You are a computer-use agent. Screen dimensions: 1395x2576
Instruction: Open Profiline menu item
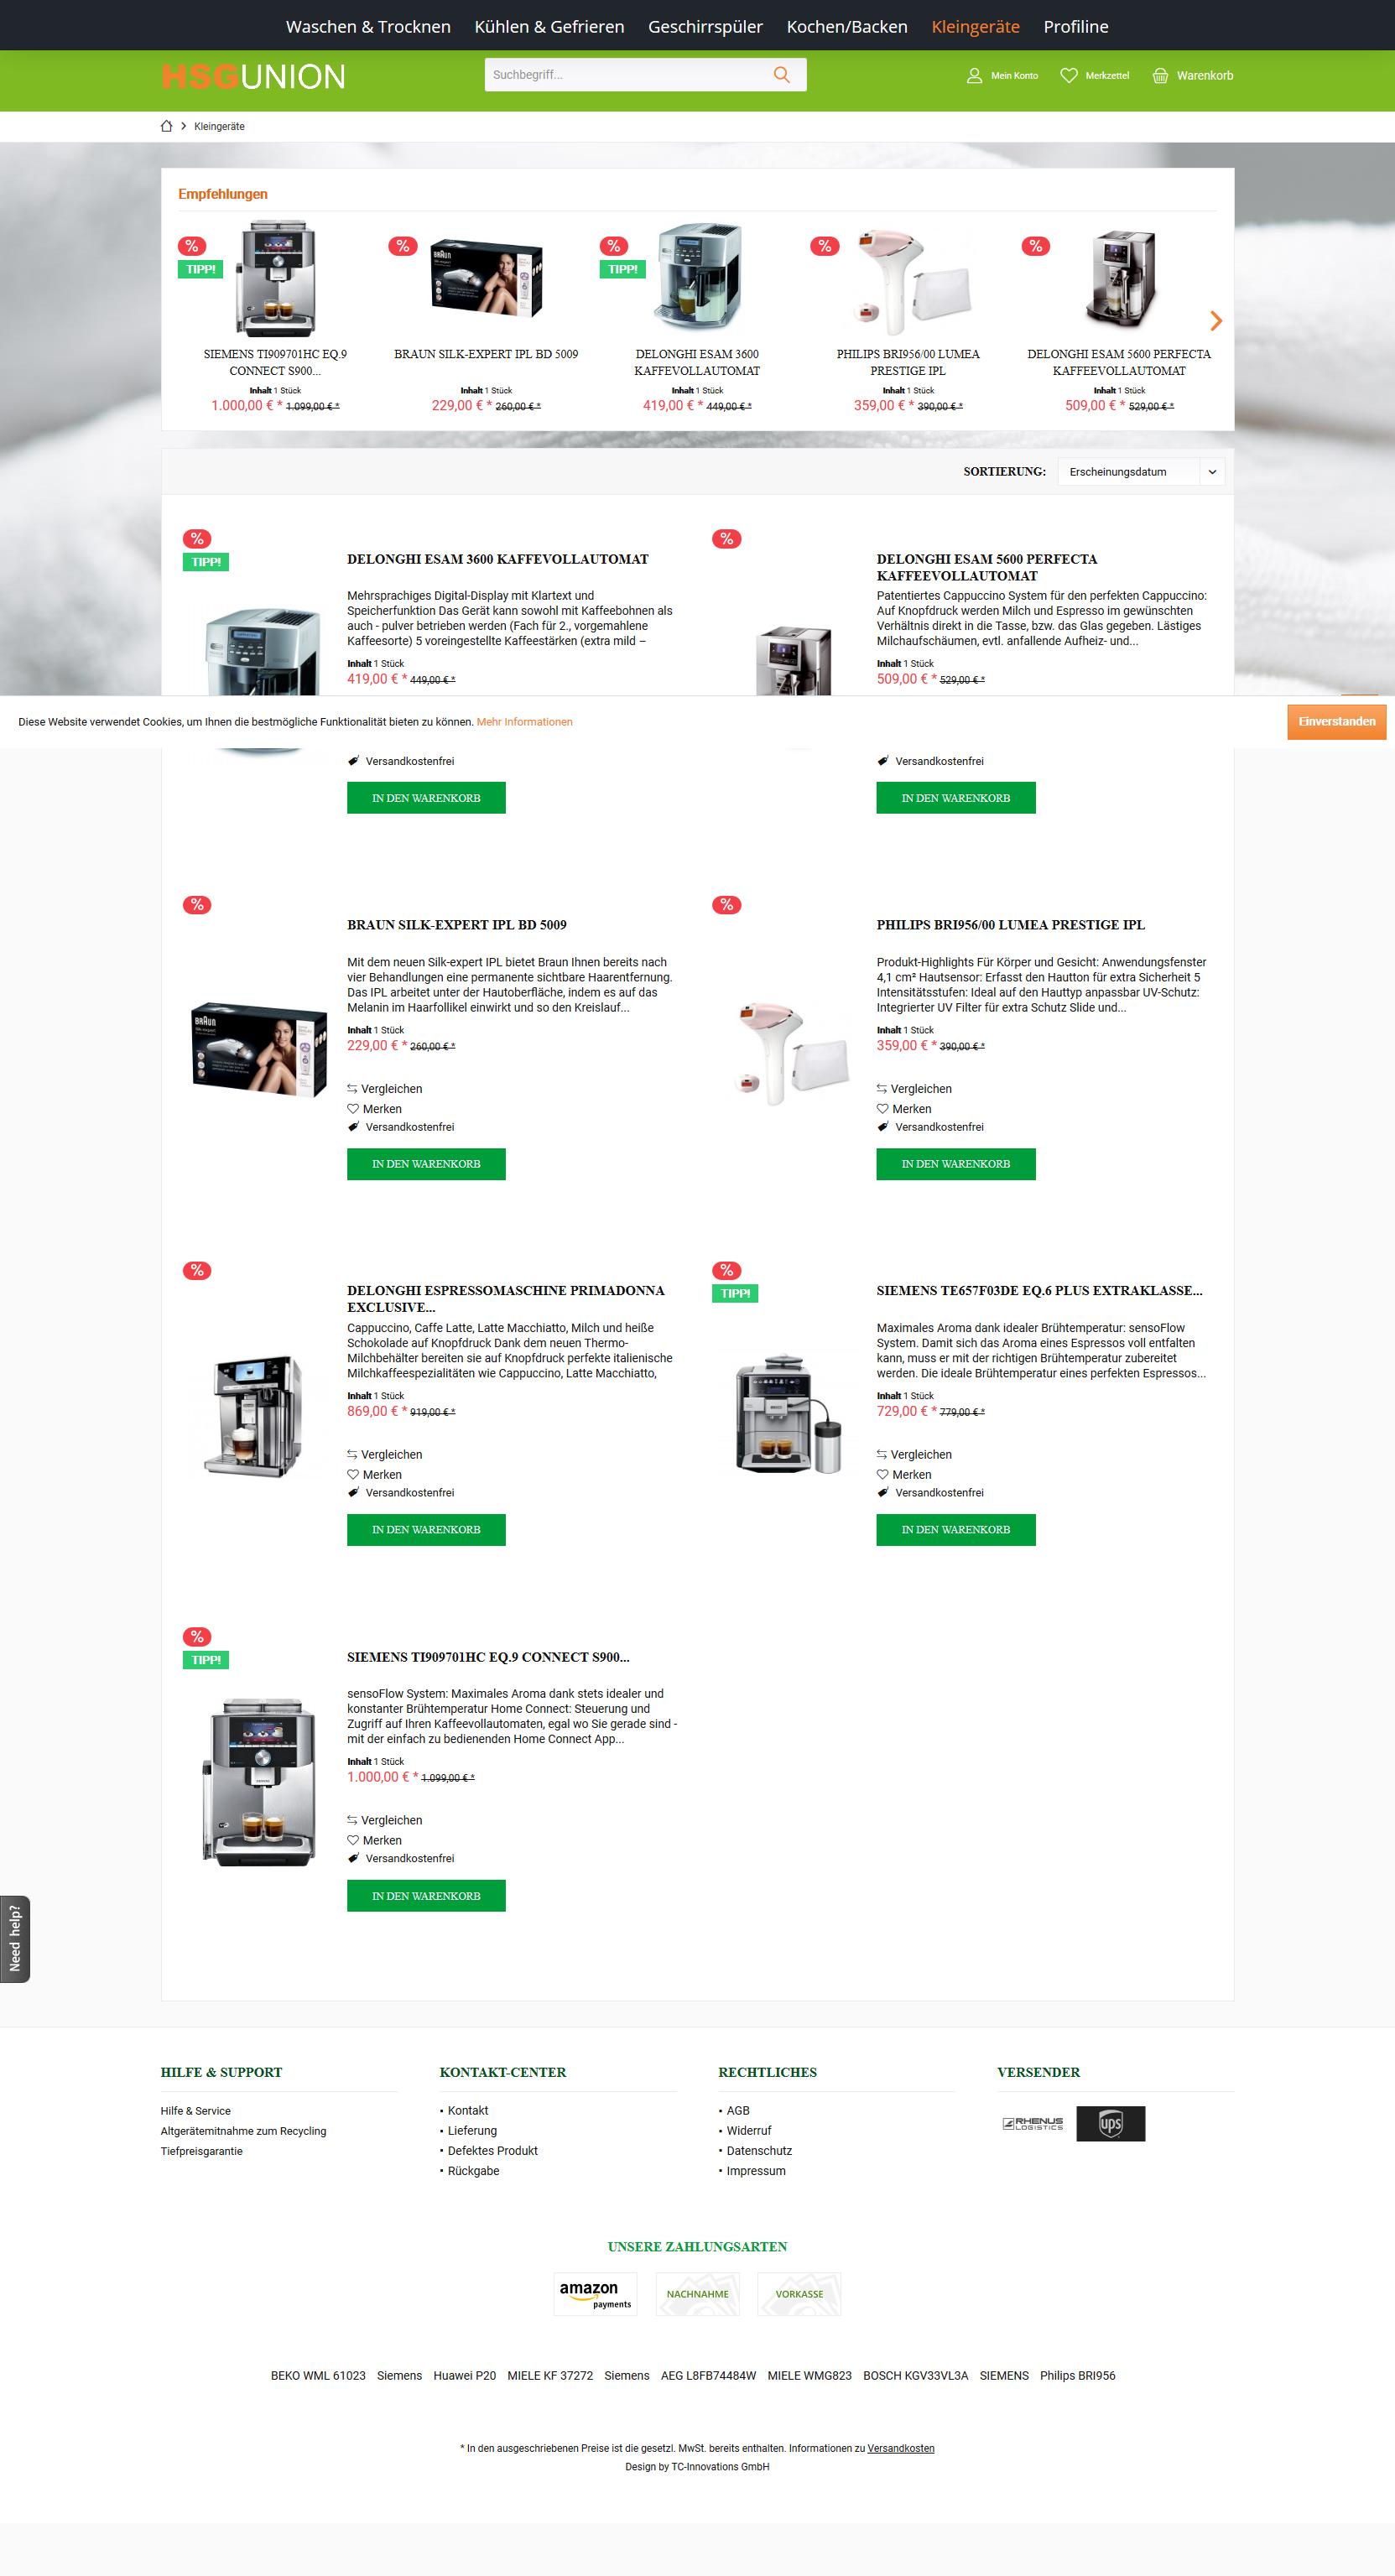(1076, 27)
